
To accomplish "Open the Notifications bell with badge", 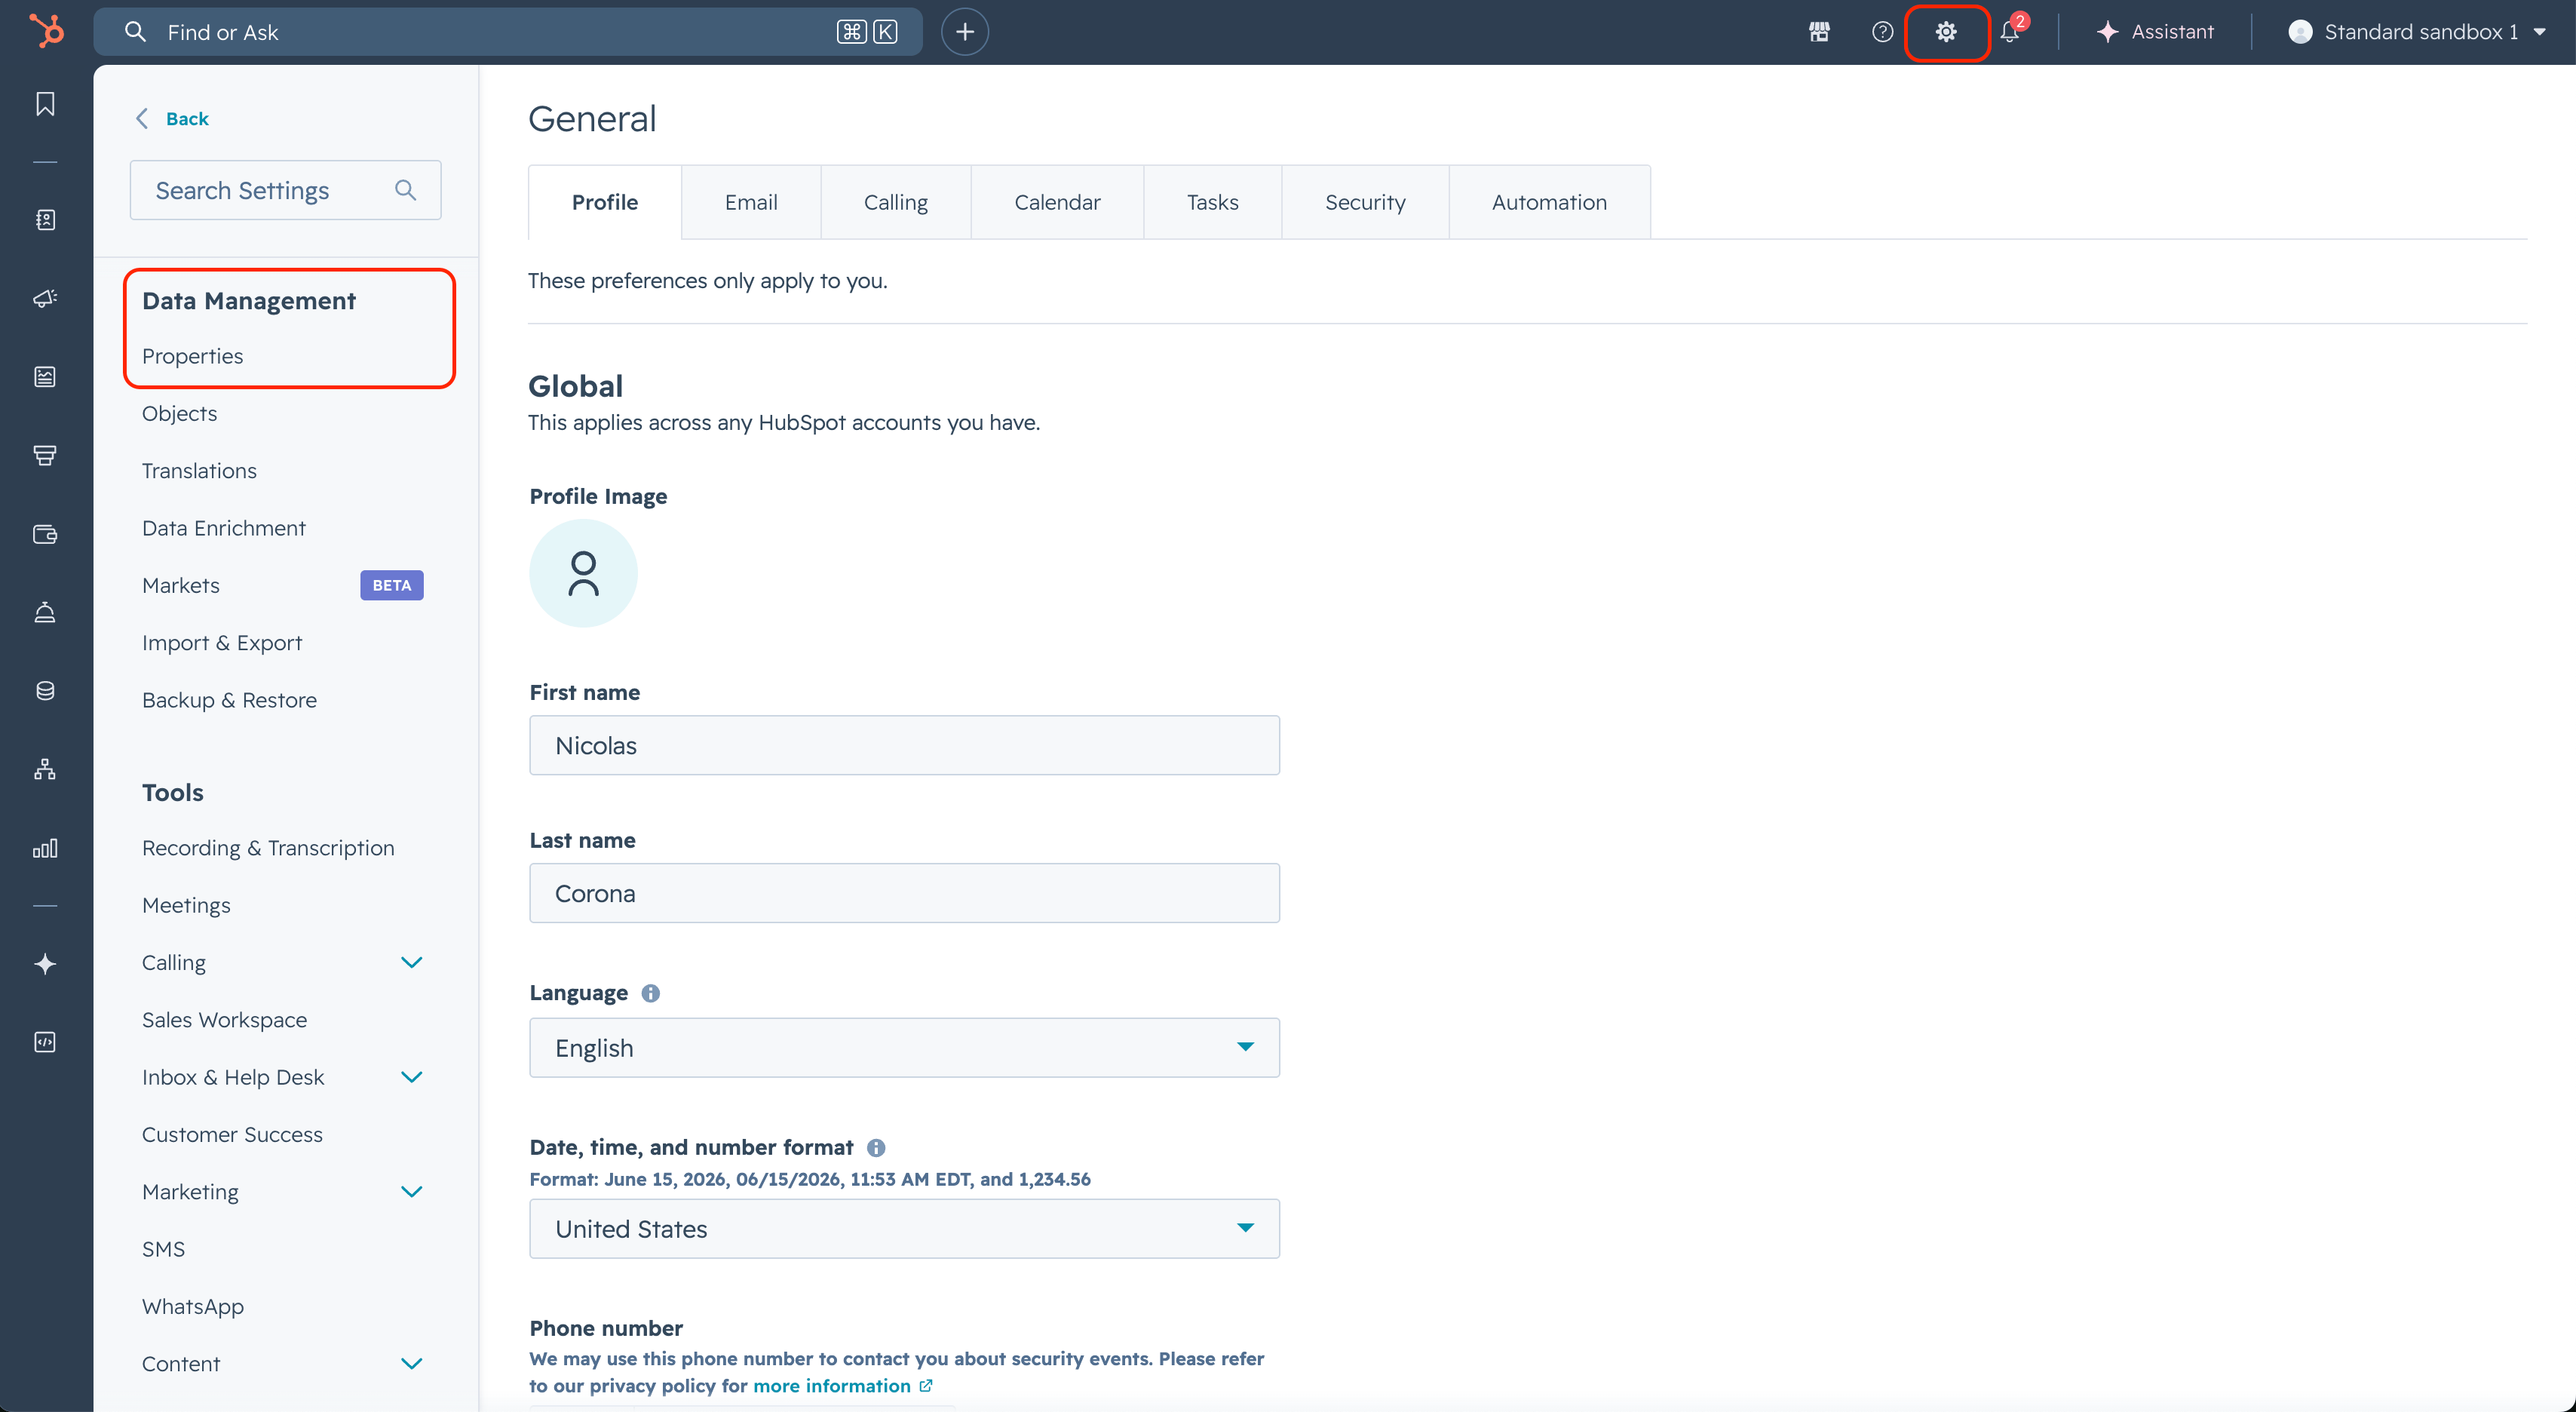I will point(2011,30).
